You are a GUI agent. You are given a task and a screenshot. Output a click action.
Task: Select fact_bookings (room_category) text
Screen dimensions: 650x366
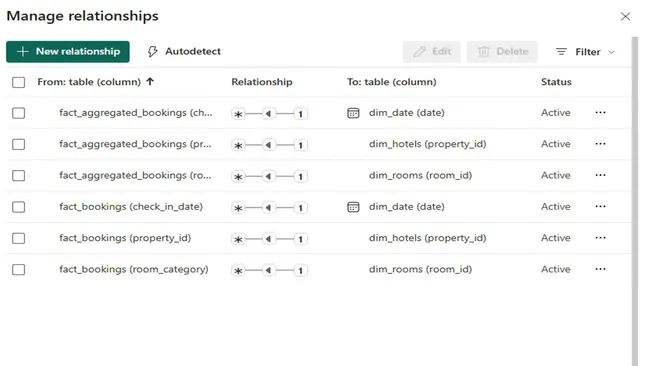click(x=134, y=269)
